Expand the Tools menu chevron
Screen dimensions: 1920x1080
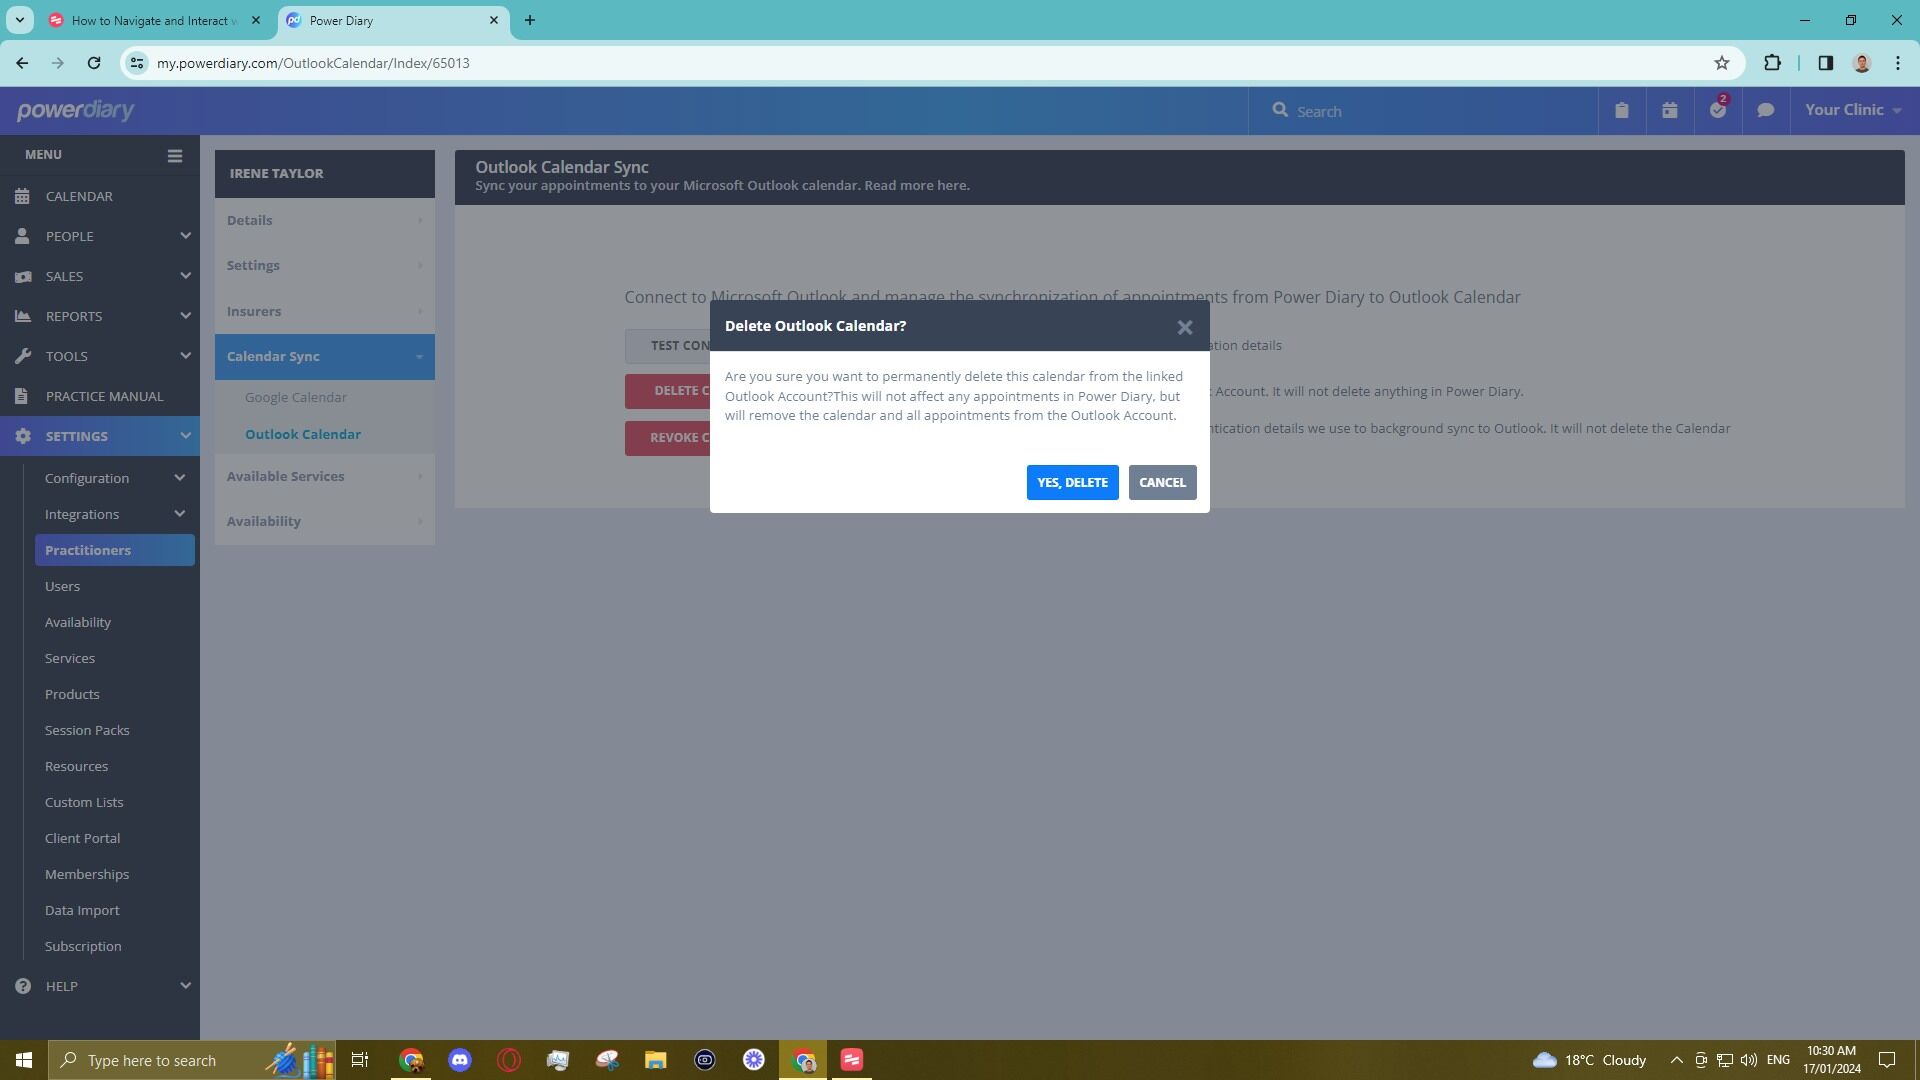tap(185, 356)
